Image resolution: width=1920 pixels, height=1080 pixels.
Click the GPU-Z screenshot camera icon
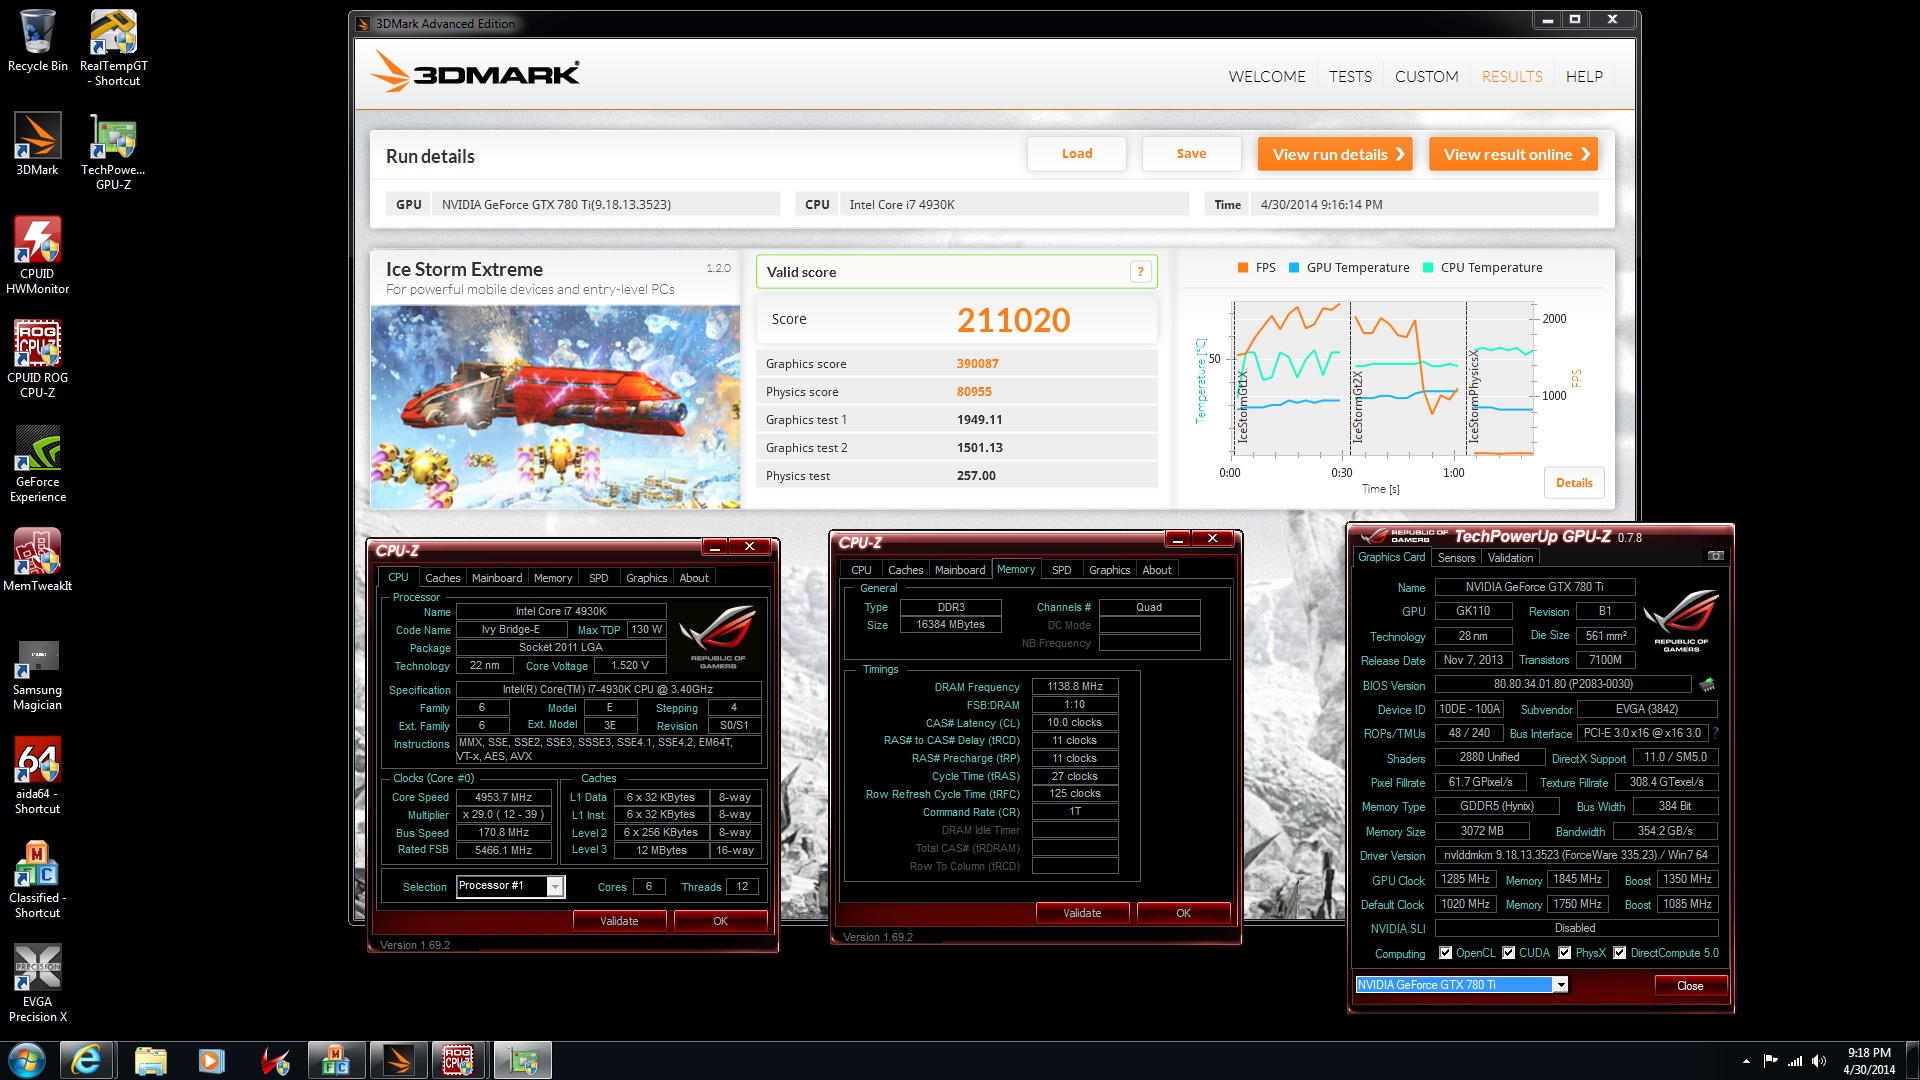click(x=1716, y=556)
